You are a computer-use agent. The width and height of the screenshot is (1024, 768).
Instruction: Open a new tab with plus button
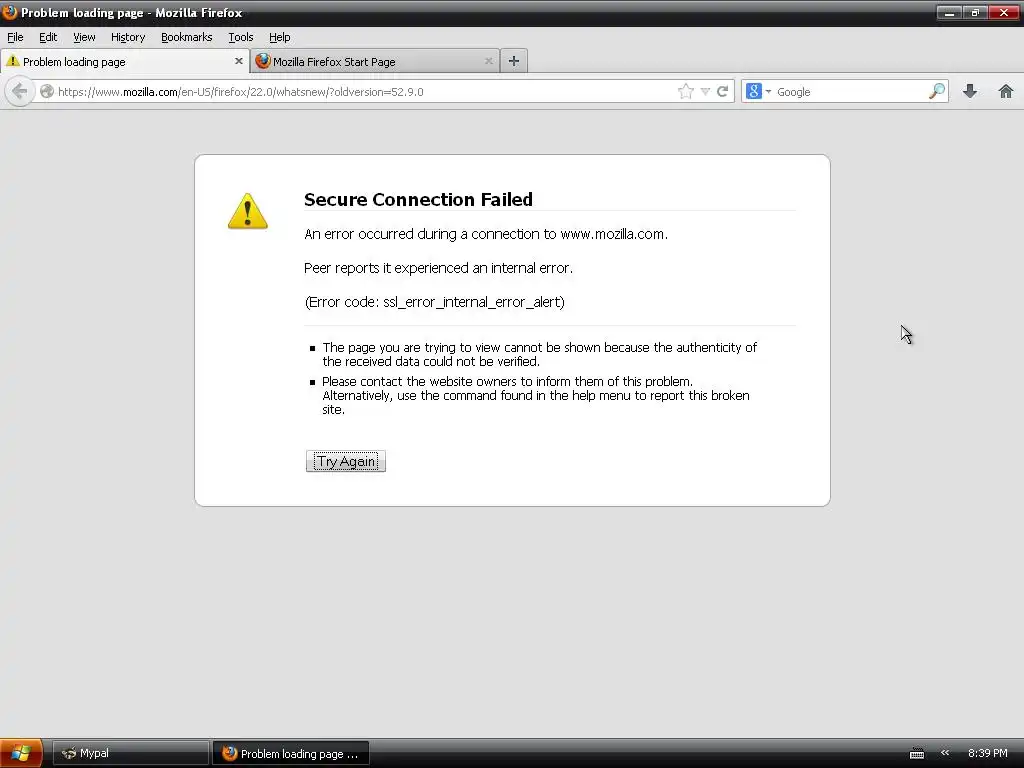point(514,61)
